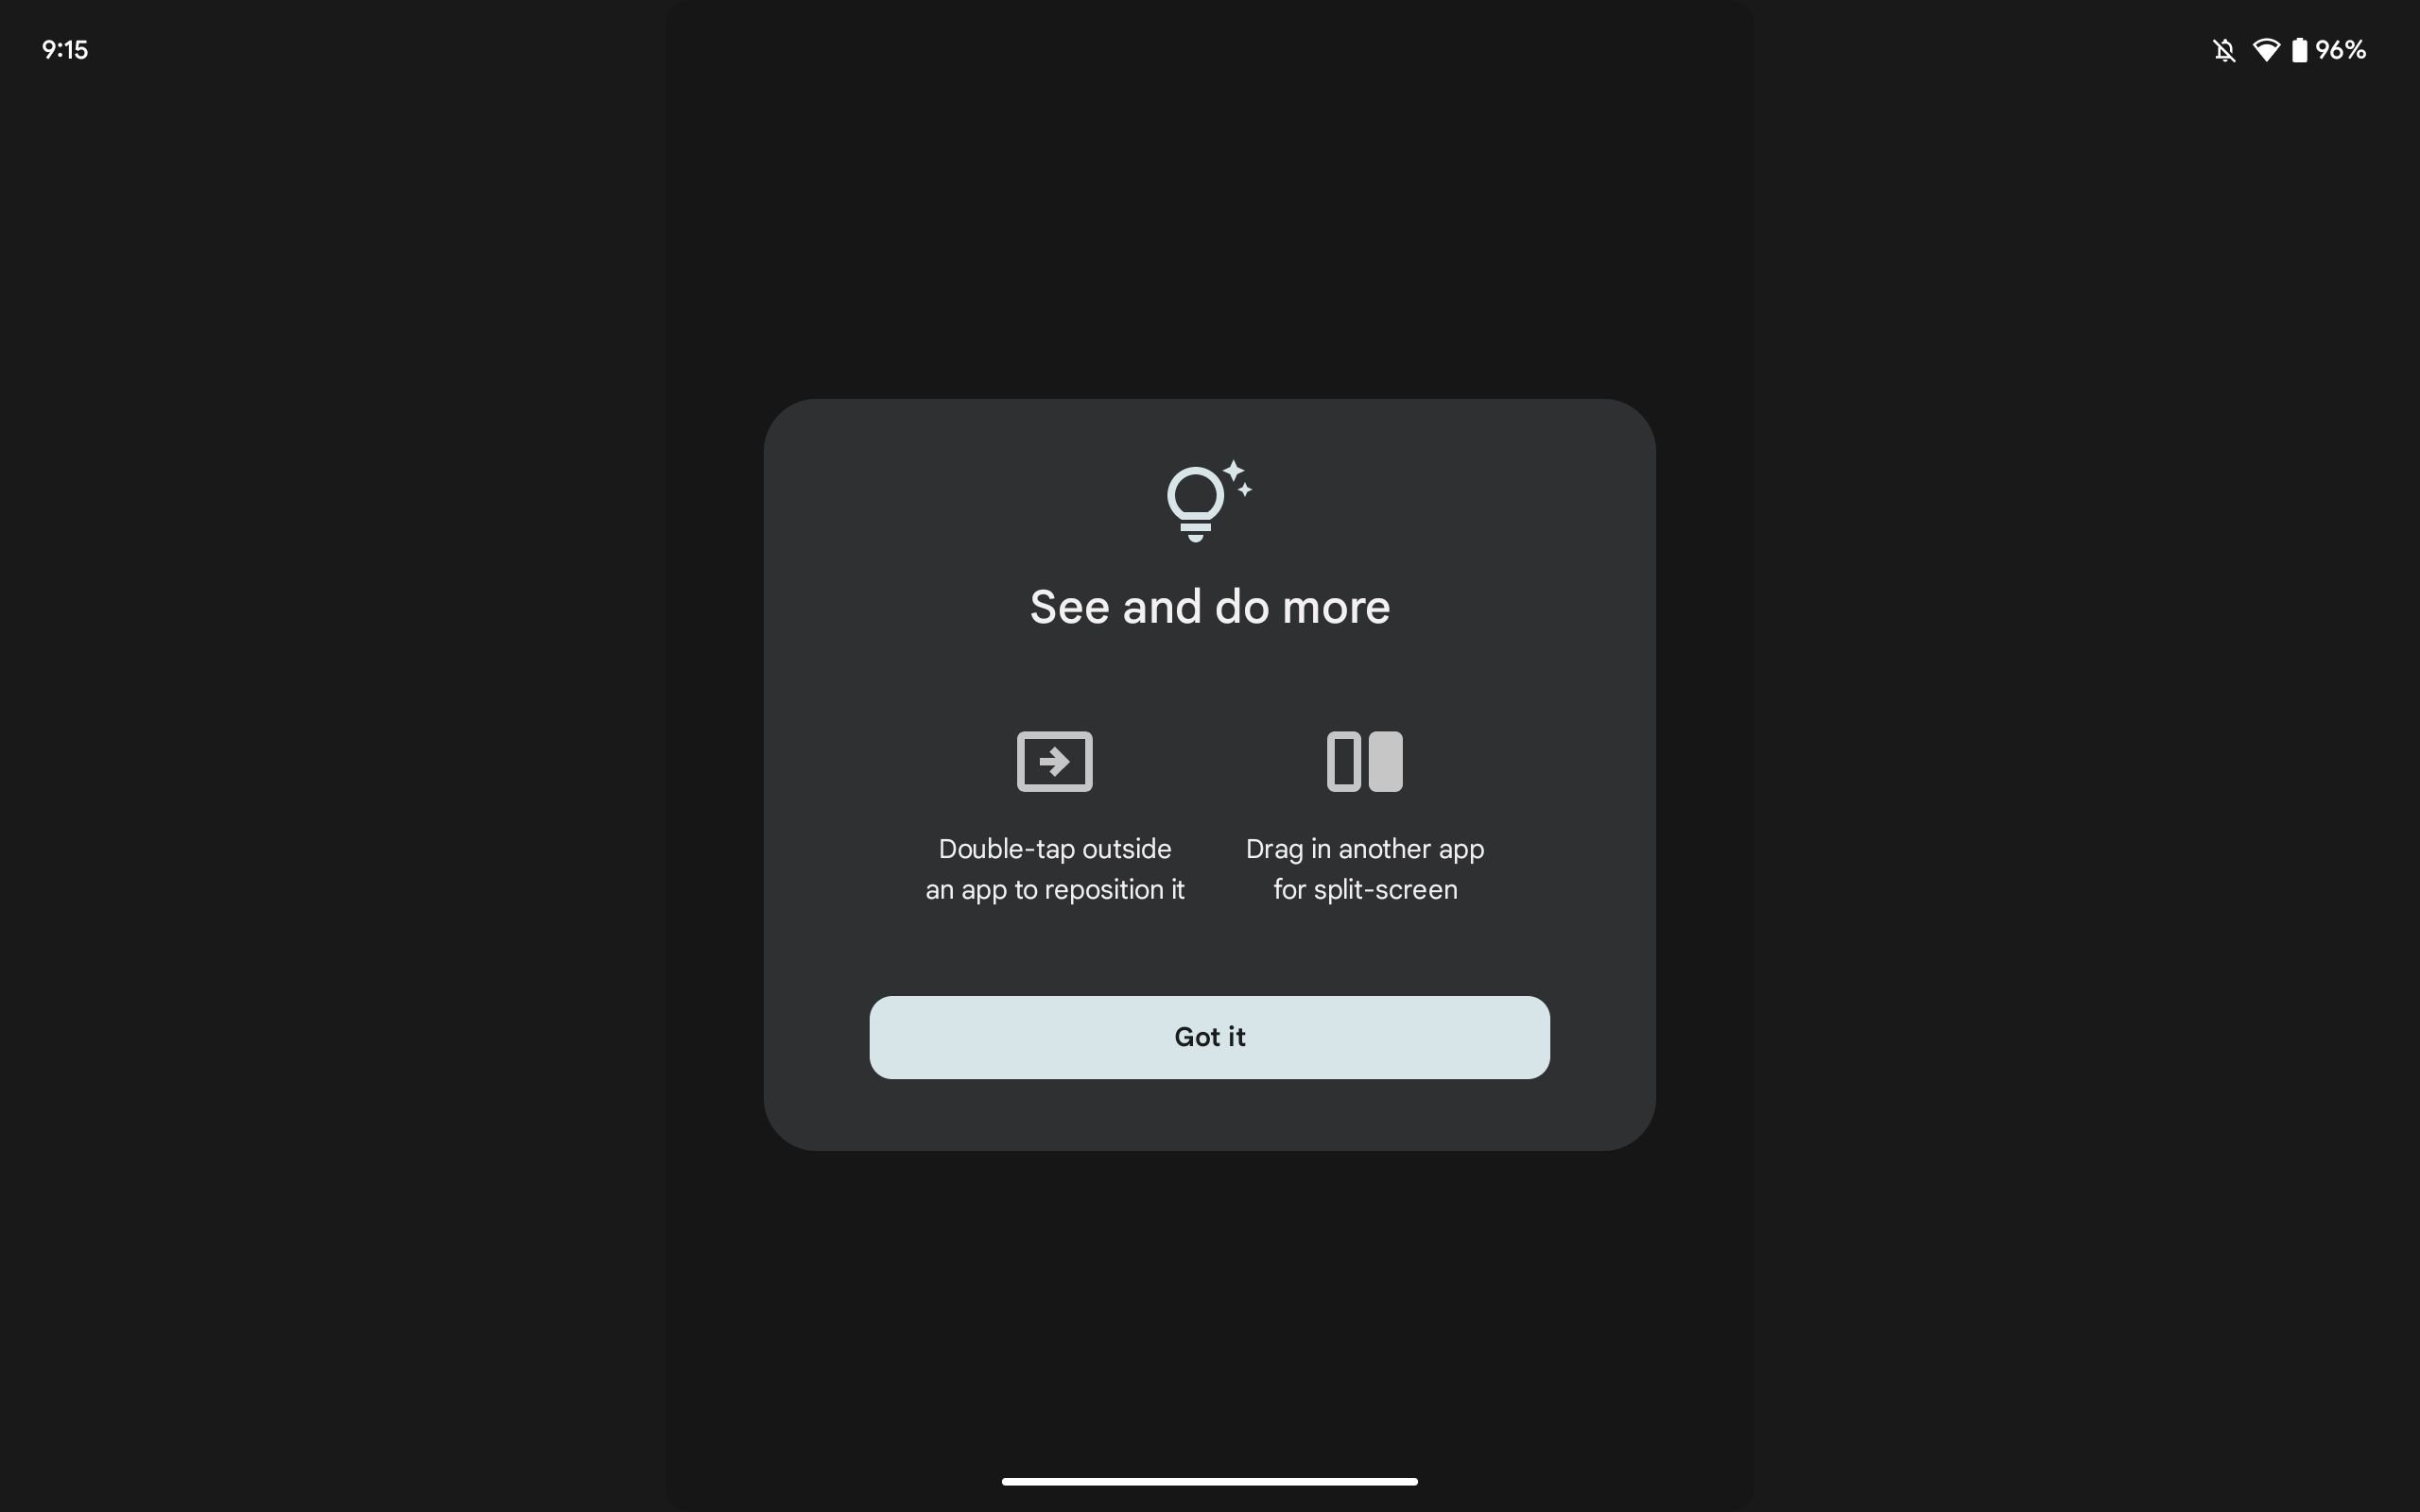
Task: Click the Wi-Fi status icon
Action: pyautogui.click(x=2265, y=49)
